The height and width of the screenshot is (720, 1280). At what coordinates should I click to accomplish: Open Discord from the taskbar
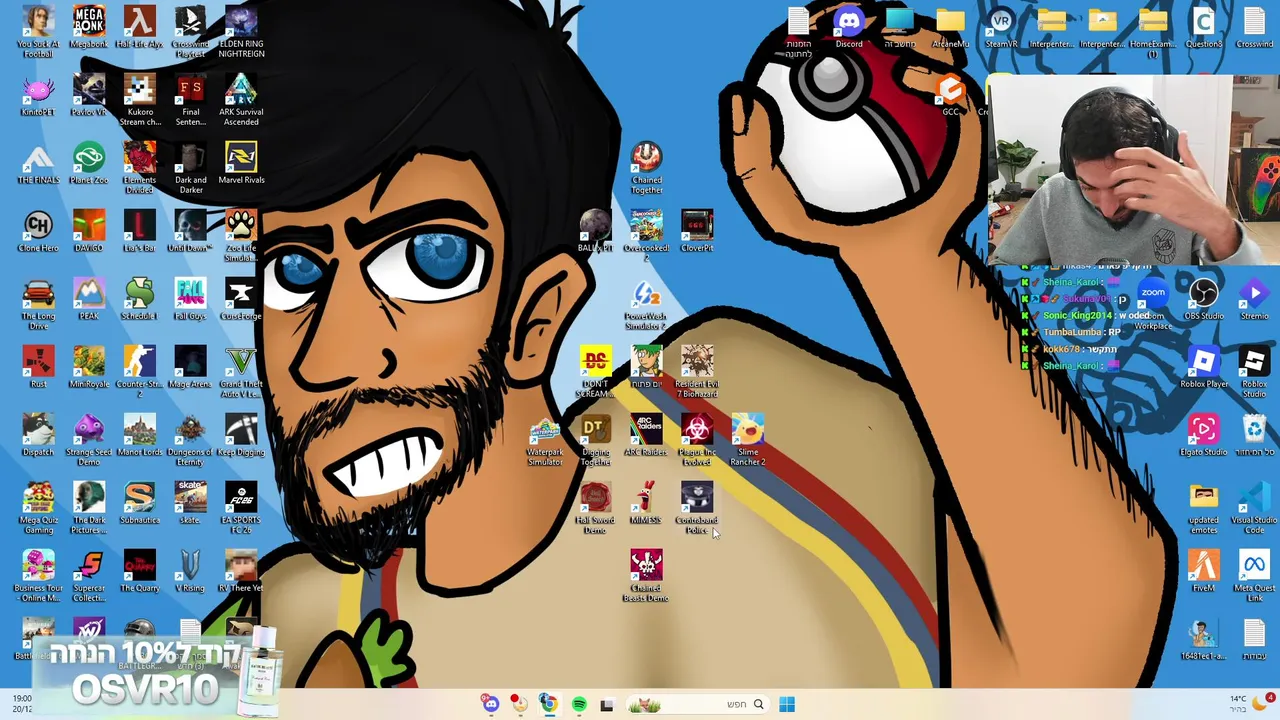[490, 704]
